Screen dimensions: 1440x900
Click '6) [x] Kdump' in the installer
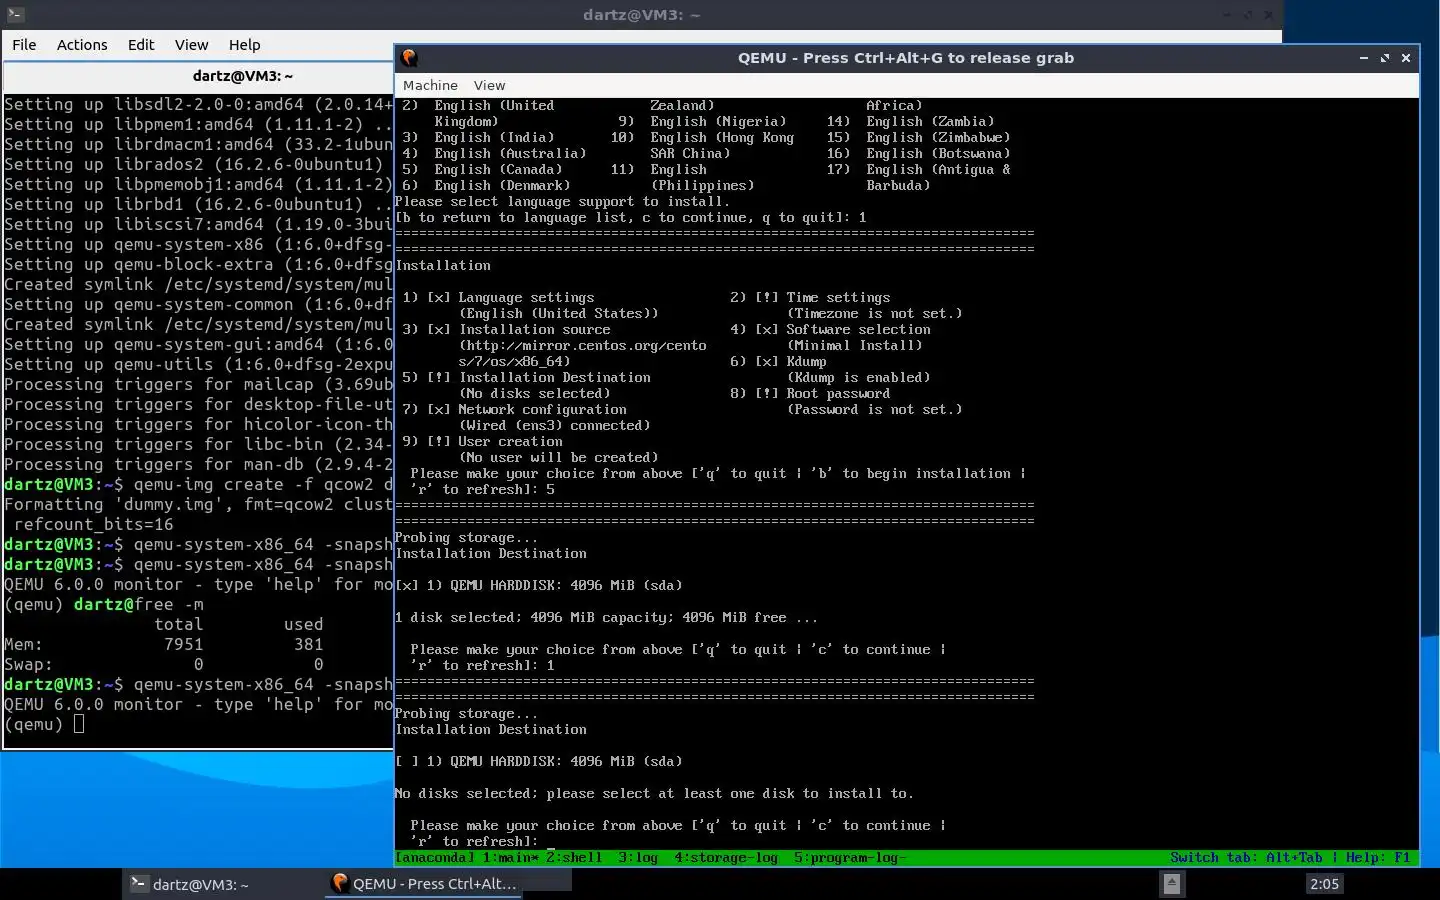pos(778,361)
